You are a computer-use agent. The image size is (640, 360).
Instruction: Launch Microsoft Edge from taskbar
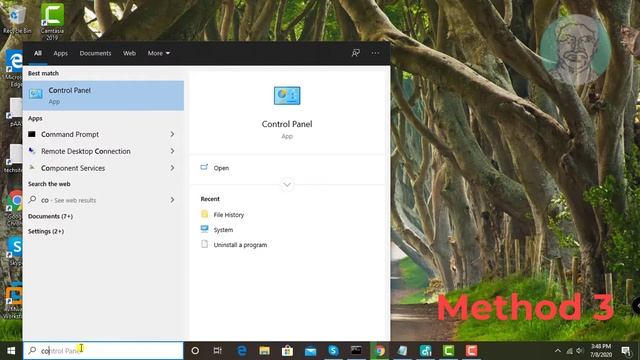[x=242, y=351]
